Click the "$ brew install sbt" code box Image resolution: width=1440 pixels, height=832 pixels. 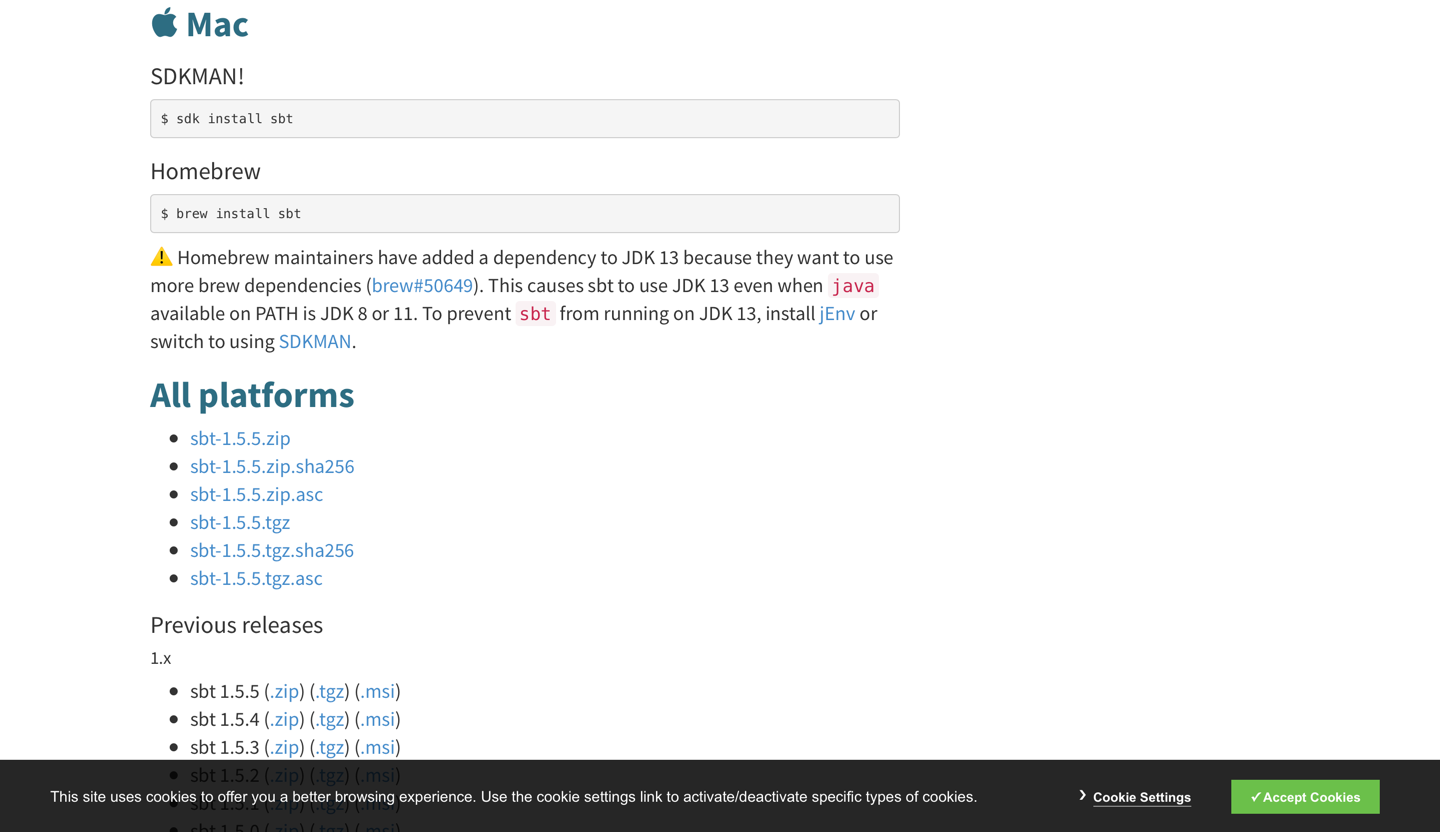pyautogui.click(x=525, y=214)
